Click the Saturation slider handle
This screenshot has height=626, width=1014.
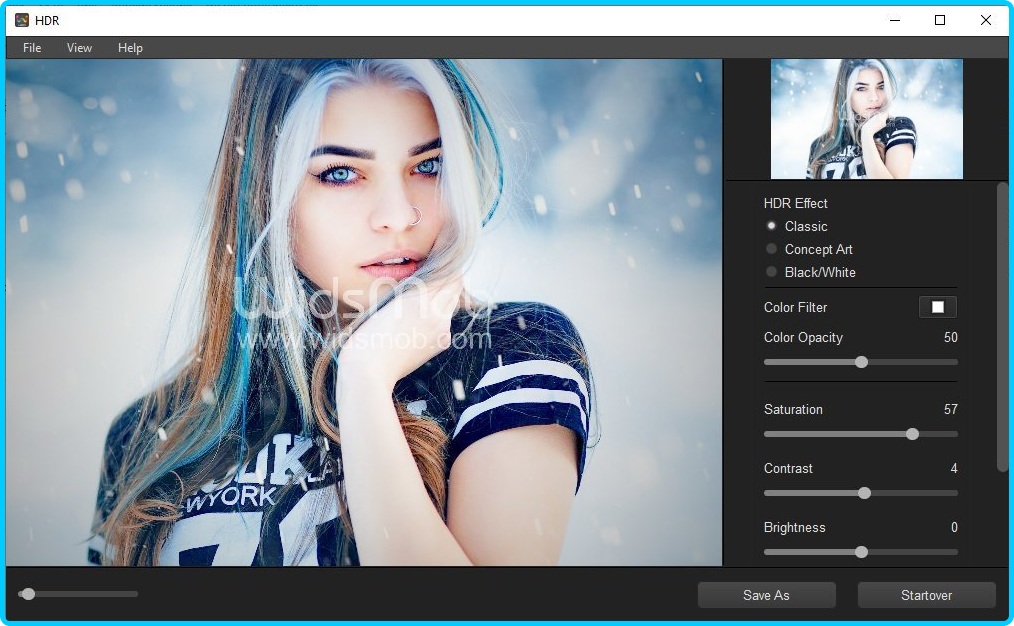912,434
